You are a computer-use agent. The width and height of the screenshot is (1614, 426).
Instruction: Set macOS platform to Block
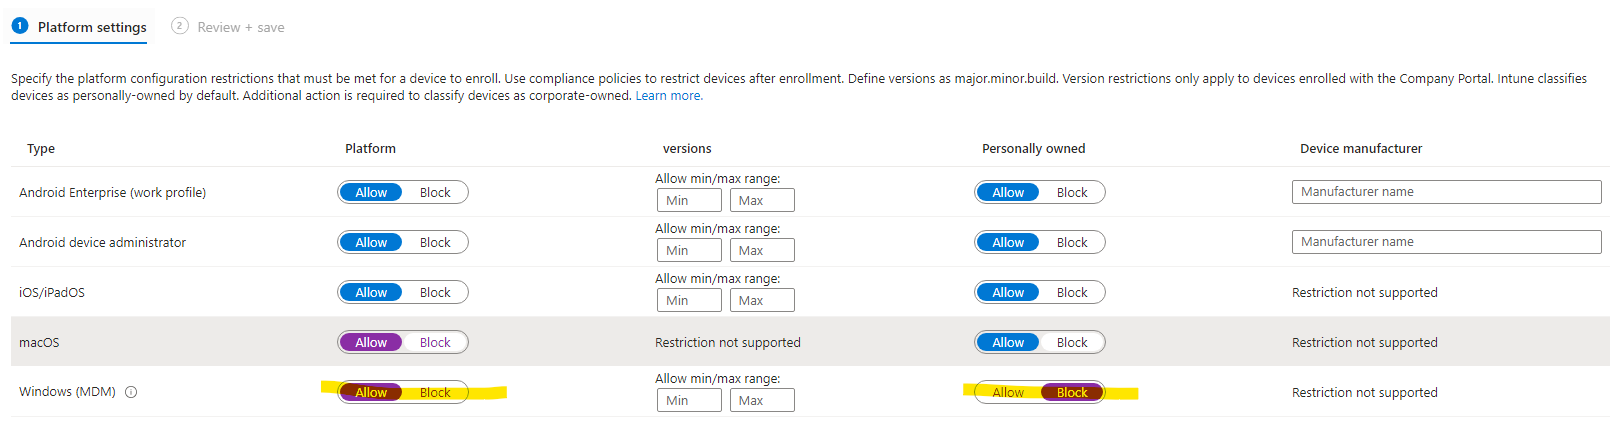[x=435, y=342]
